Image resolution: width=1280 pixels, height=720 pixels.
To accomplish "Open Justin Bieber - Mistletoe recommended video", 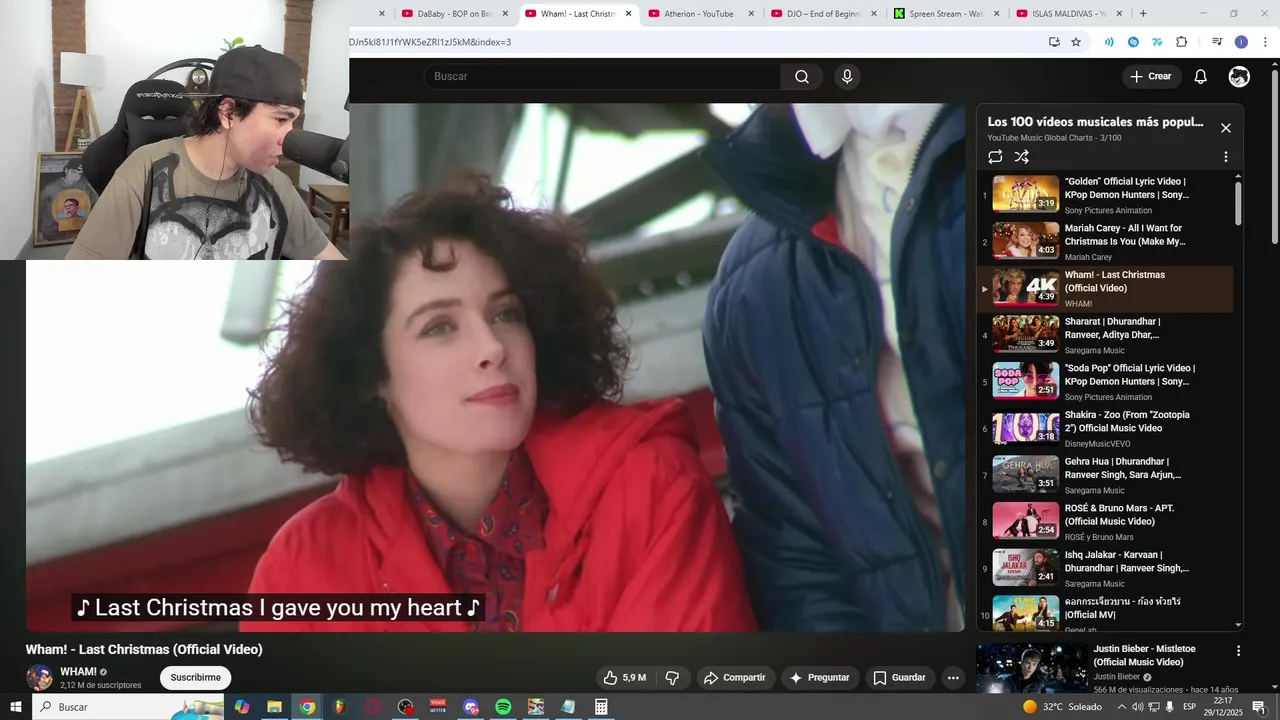I will click(x=1144, y=655).
